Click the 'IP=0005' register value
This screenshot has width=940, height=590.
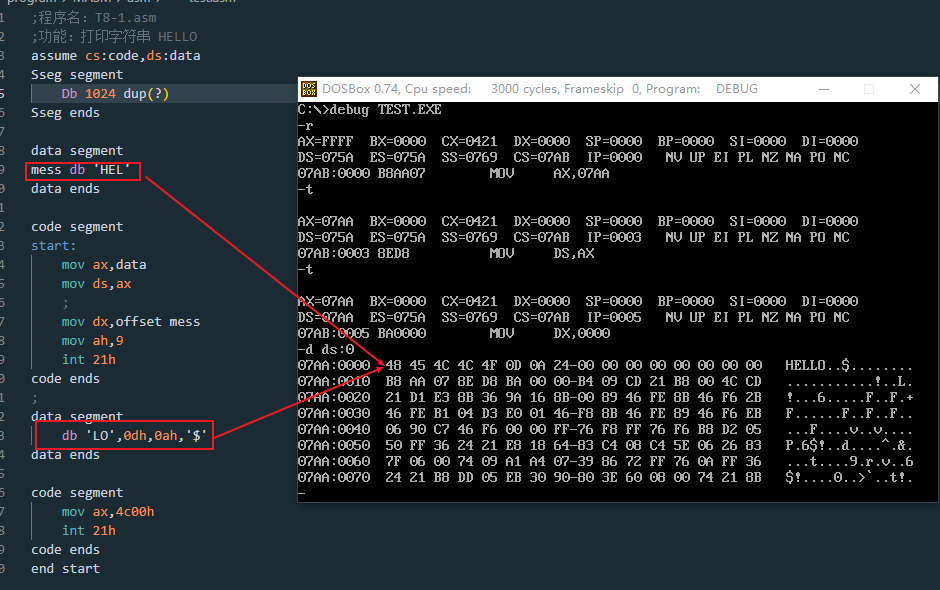[x=614, y=317]
